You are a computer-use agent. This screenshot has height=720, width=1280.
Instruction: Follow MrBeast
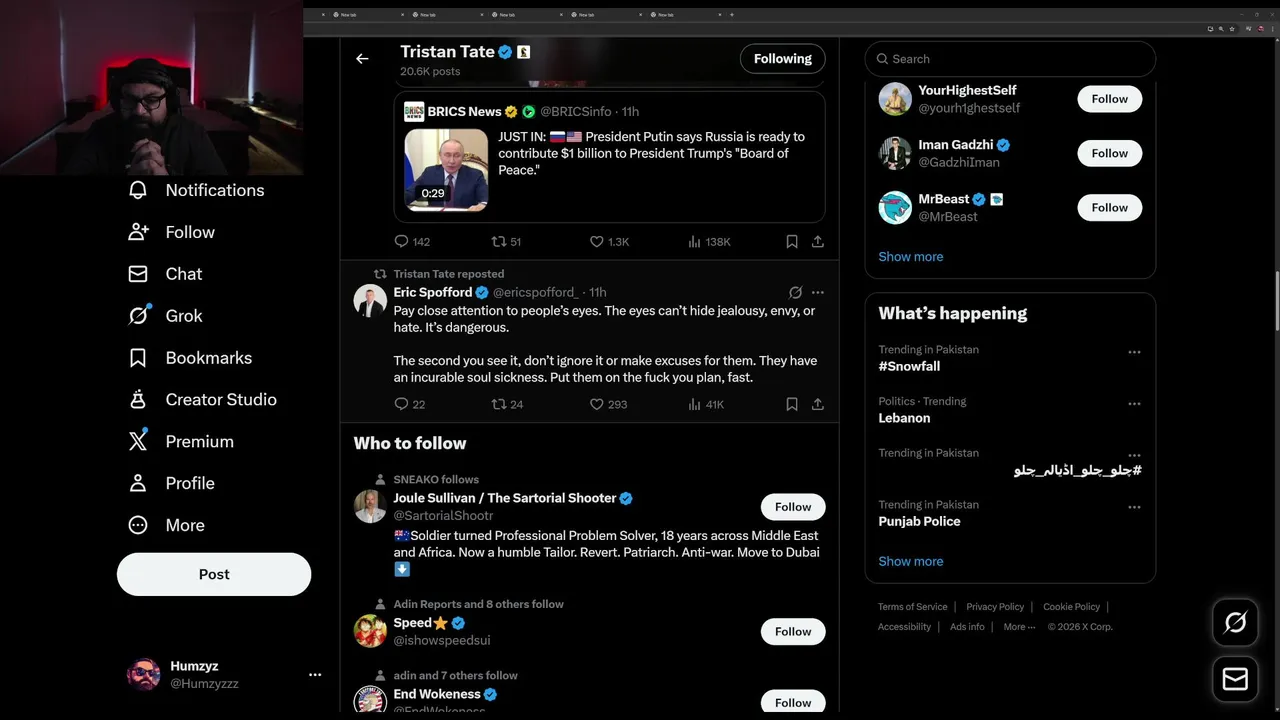click(1109, 207)
